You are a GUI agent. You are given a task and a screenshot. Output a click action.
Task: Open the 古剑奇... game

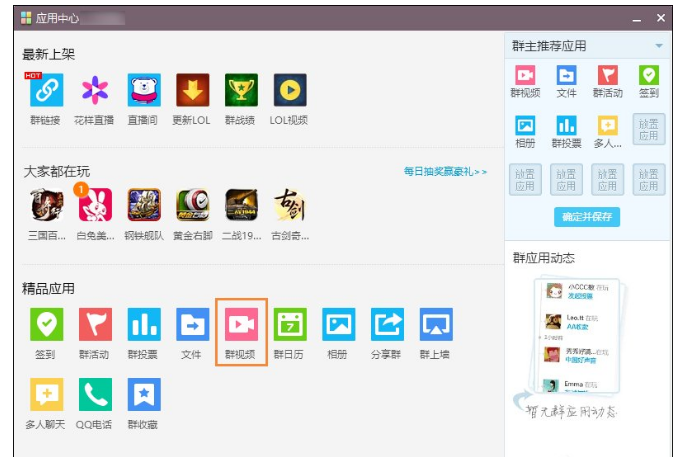pyautogui.click(x=290, y=205)
